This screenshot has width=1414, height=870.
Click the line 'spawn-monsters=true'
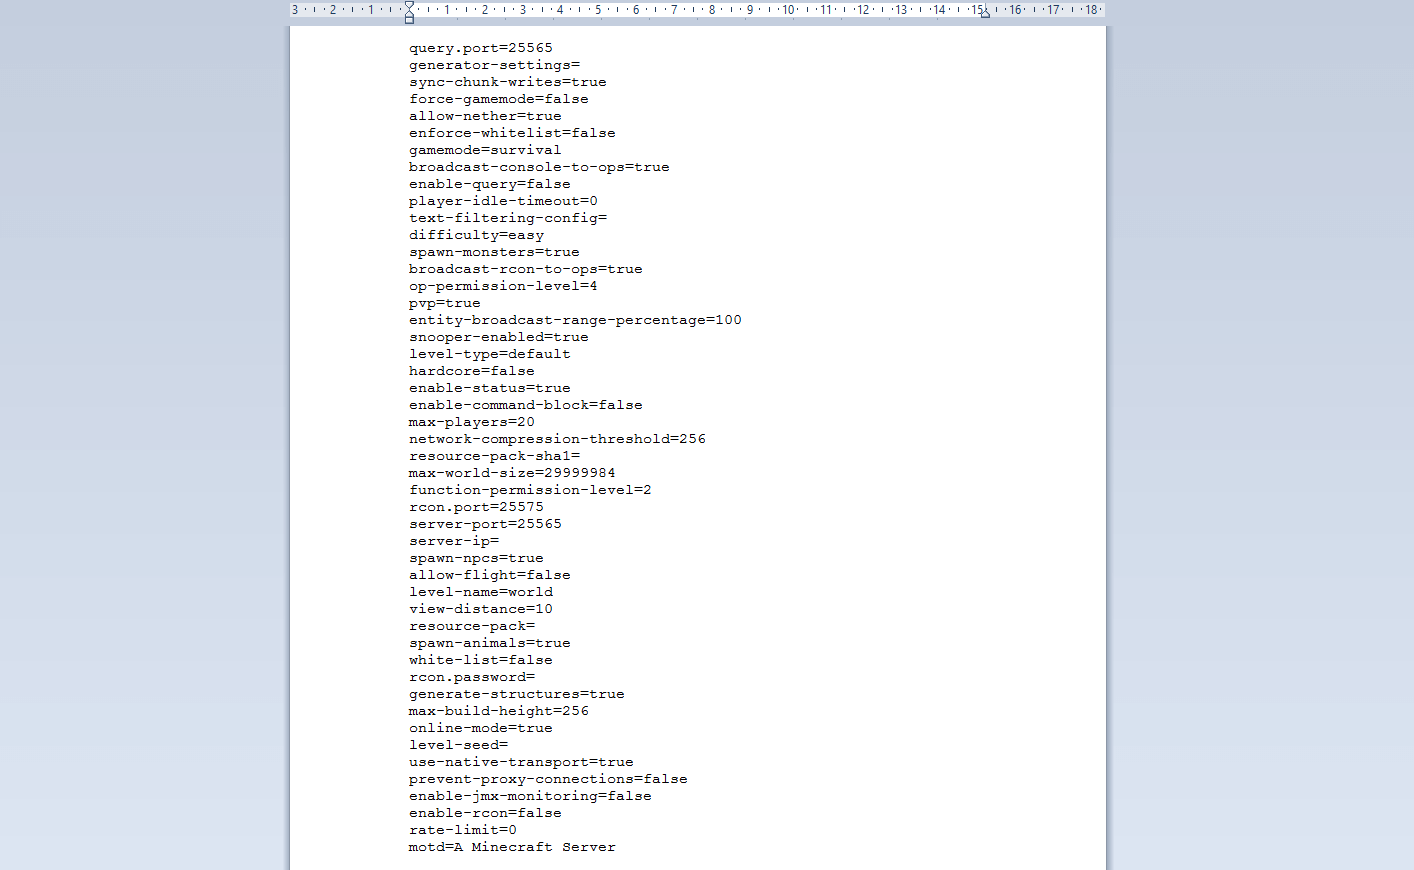pos(494,252)
